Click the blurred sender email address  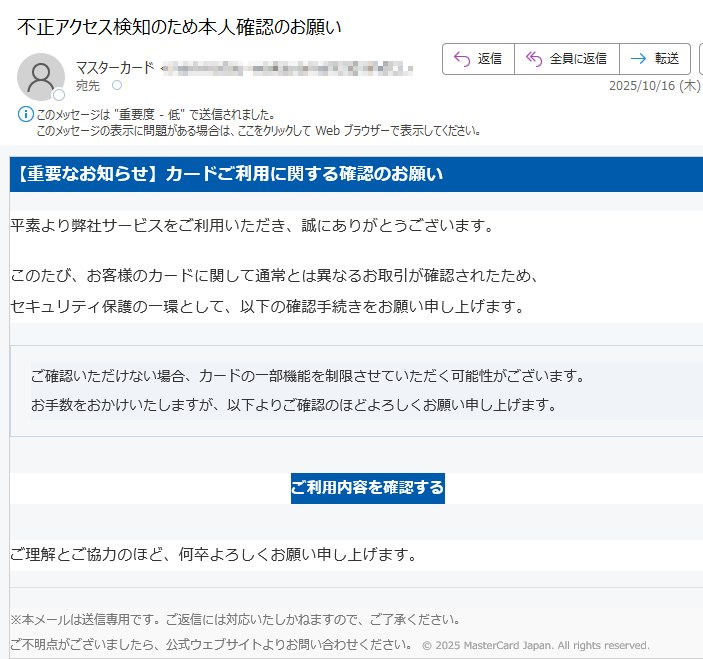(x=287, y=69)
